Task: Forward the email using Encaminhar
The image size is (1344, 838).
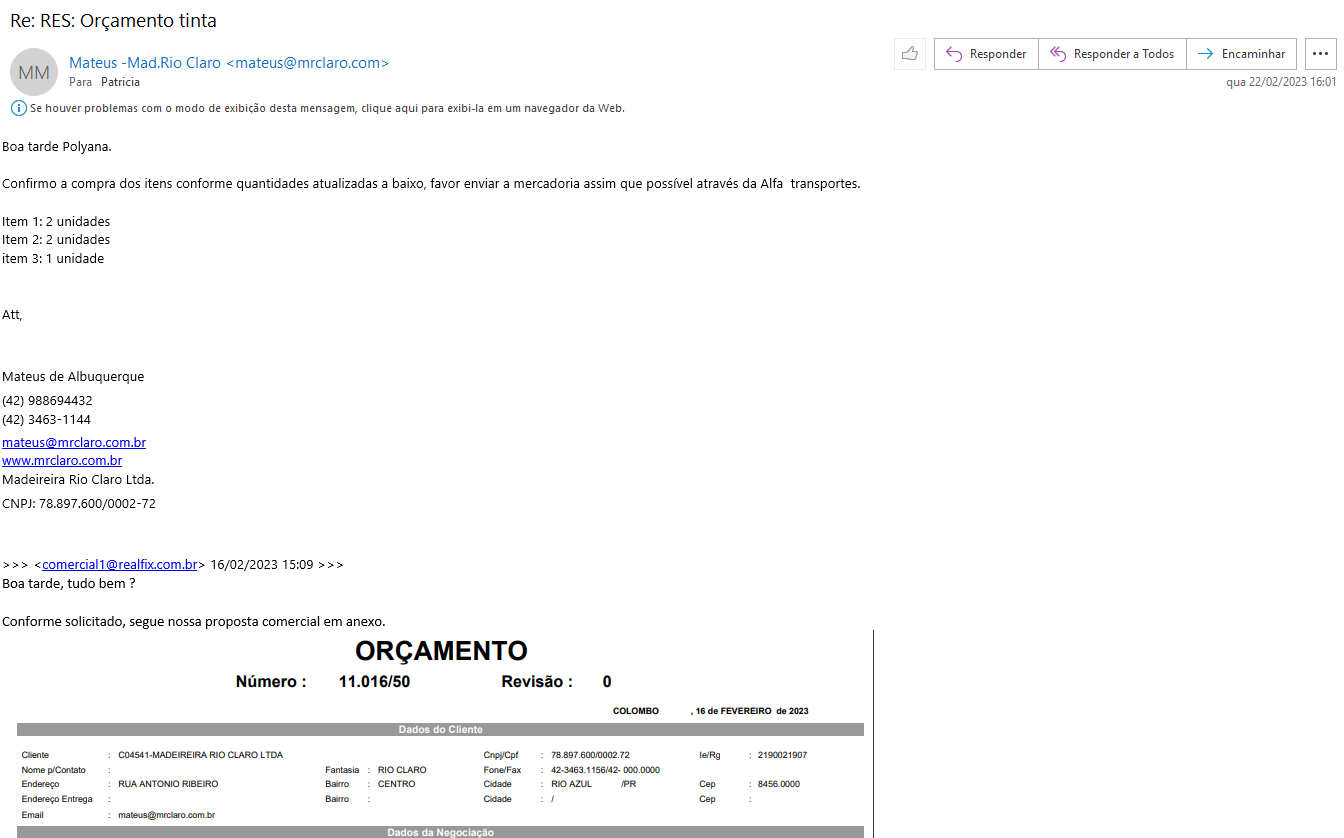Action: 1241,54
